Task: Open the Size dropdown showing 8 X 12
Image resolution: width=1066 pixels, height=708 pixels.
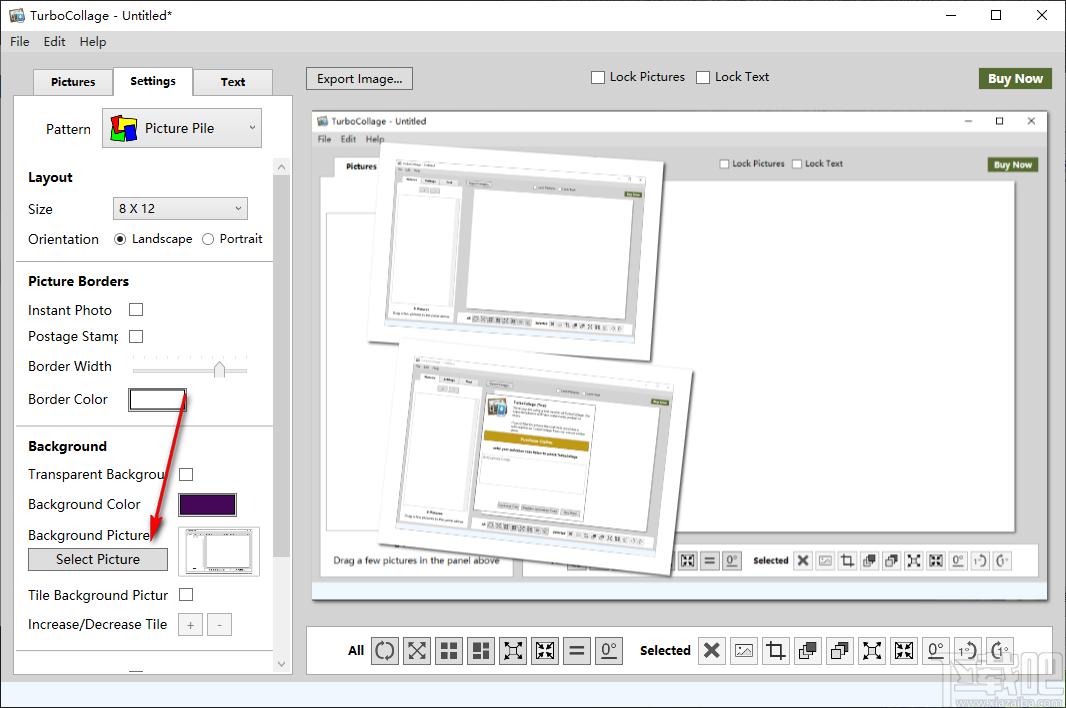Action: (180, 209)
